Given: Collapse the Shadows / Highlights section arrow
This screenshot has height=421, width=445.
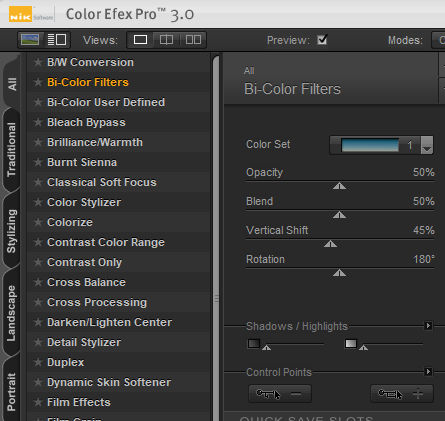Looking at the screenshot, I should coord(428,325).
